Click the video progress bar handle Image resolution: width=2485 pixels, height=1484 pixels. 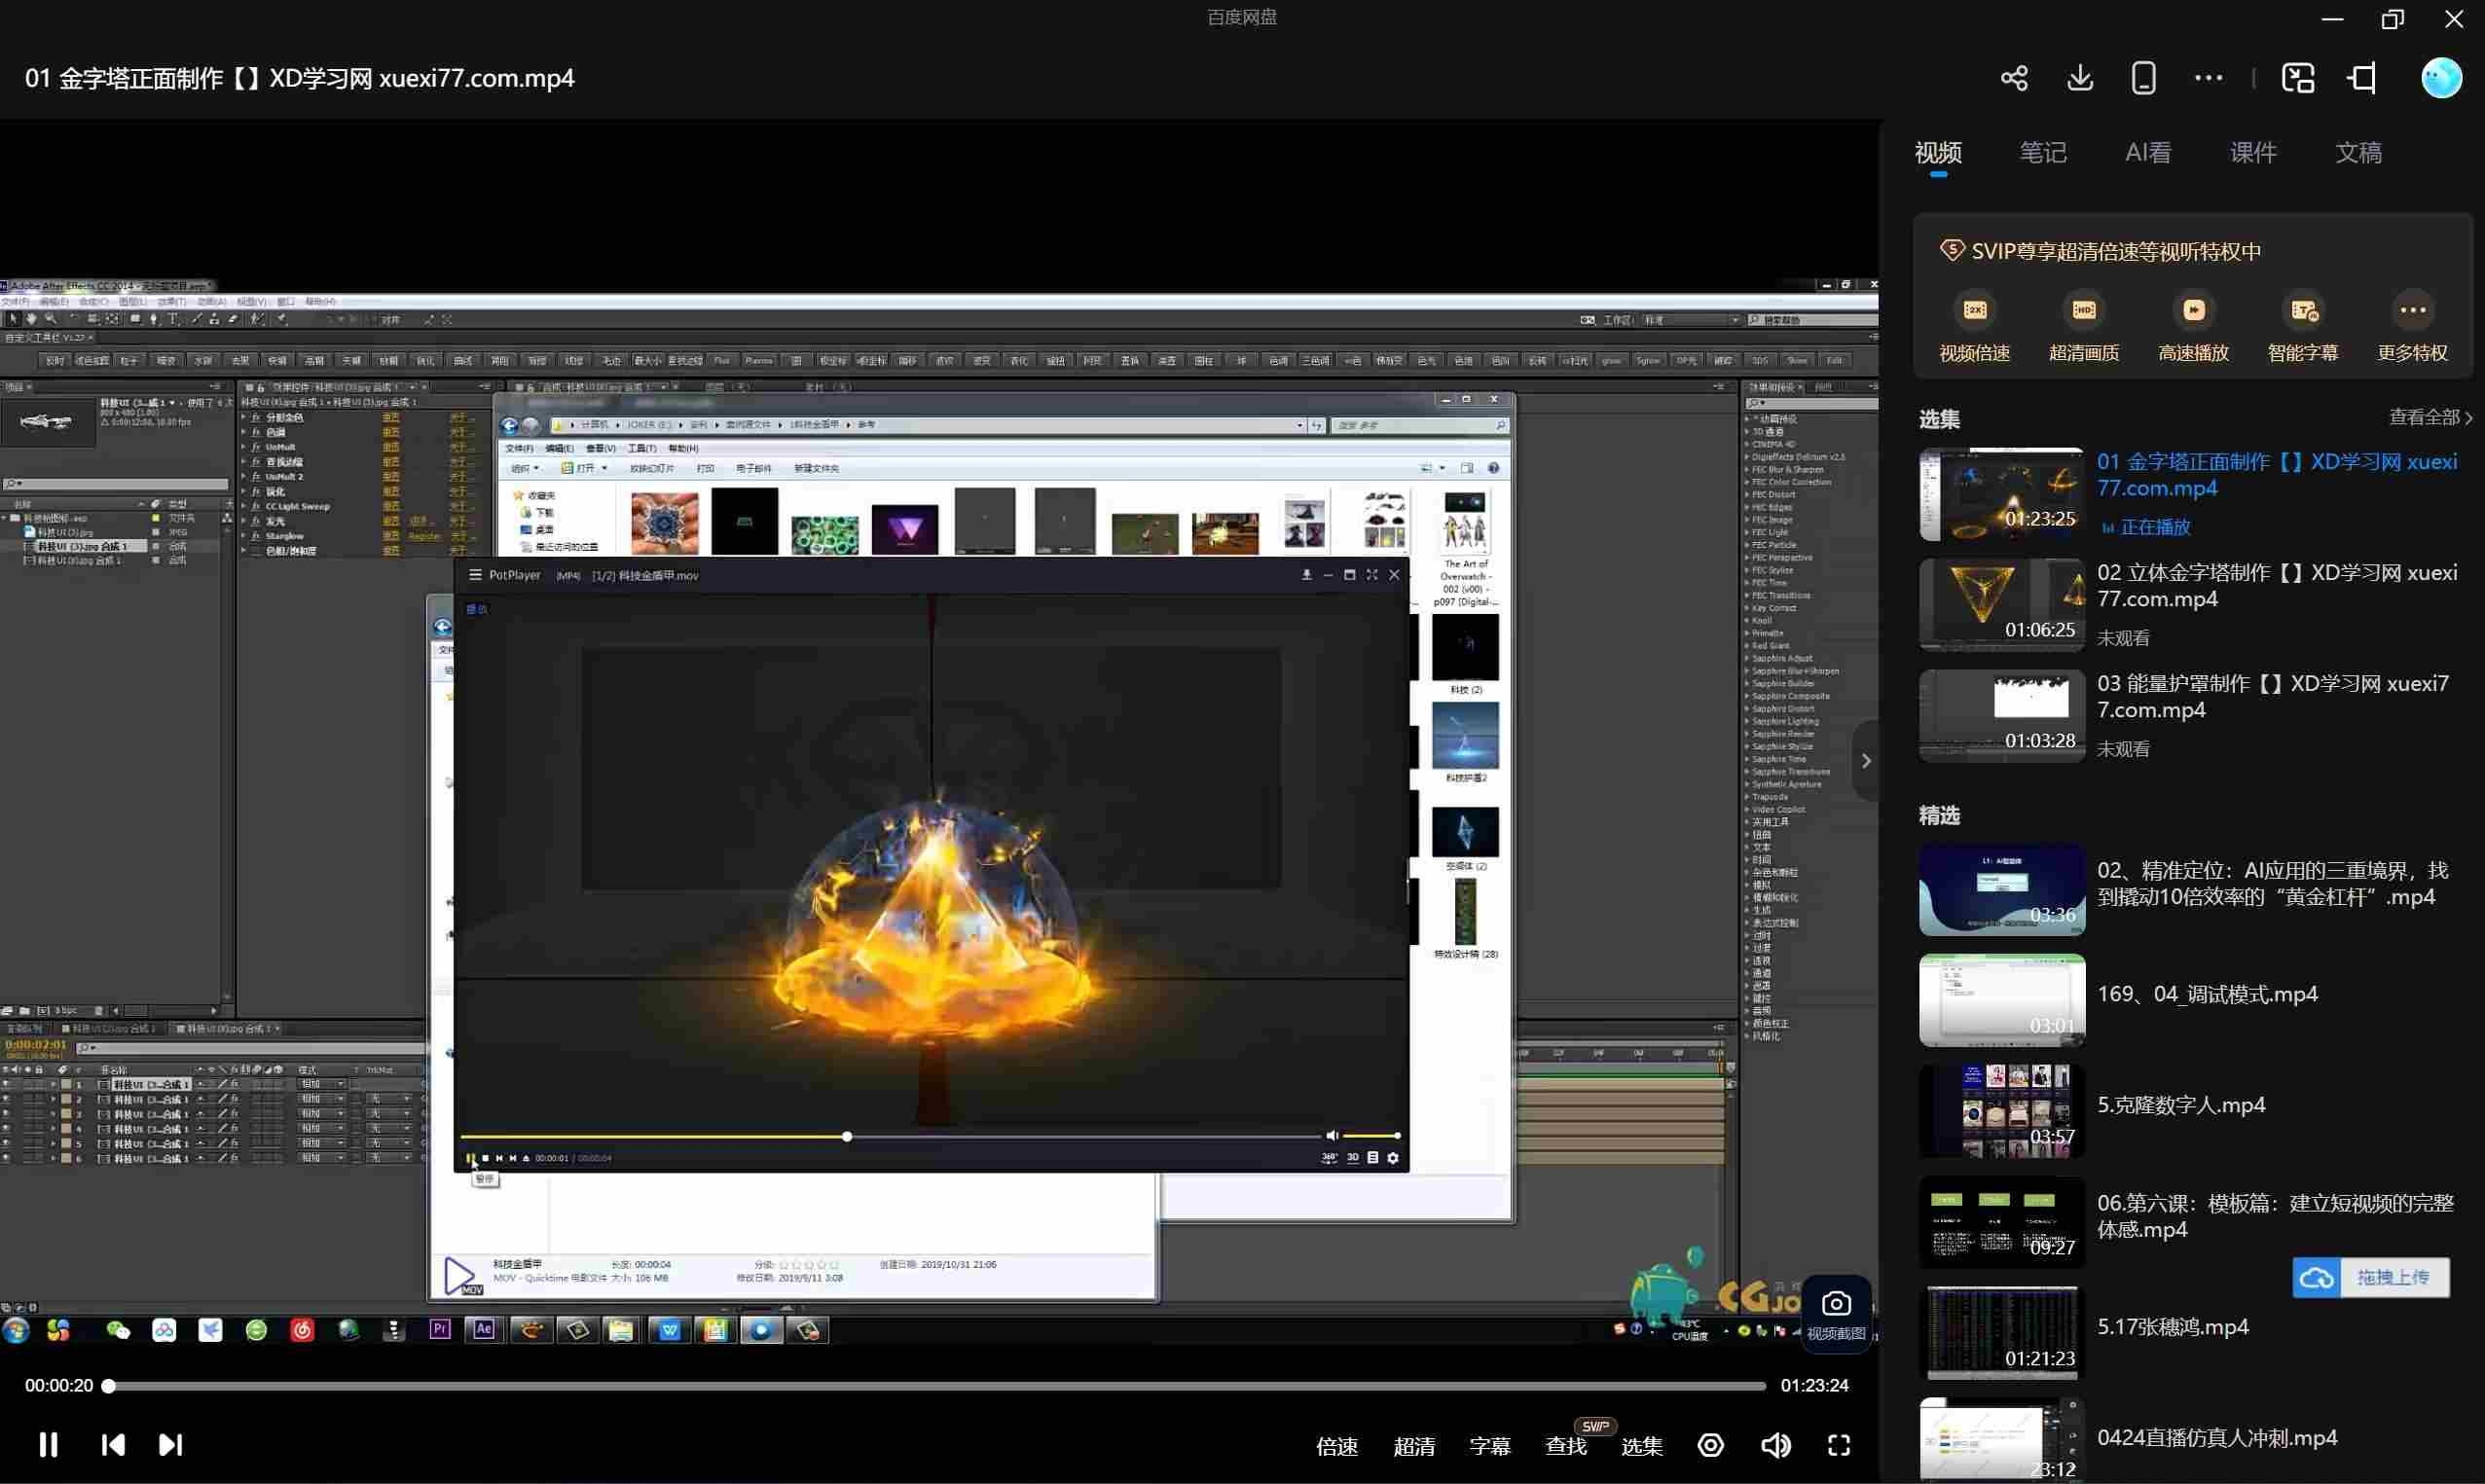click(109, 1386)
